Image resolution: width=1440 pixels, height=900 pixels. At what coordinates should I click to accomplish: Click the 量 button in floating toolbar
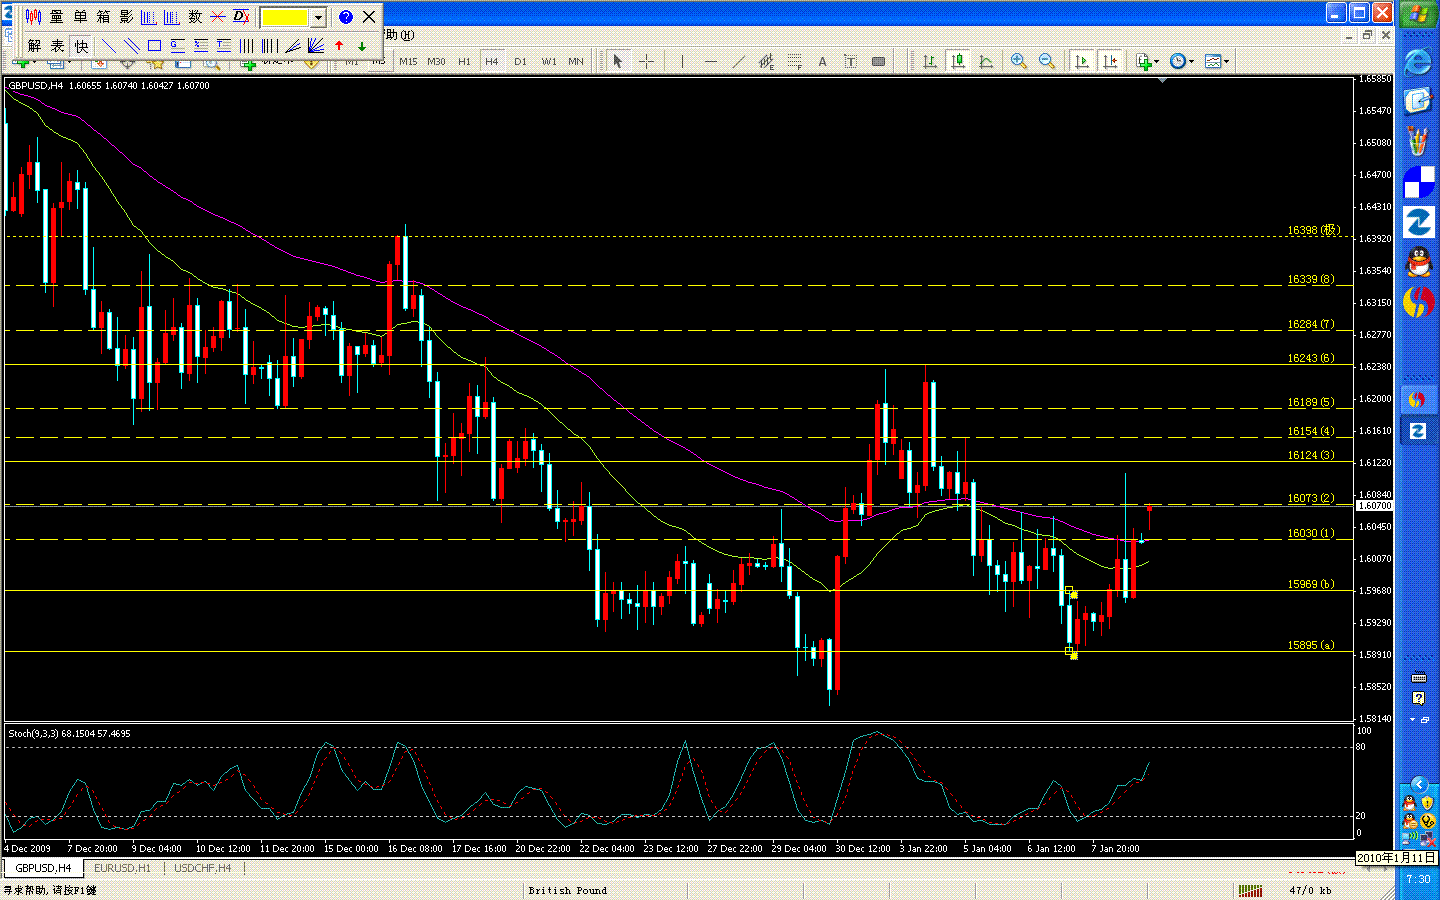(57, 17)
